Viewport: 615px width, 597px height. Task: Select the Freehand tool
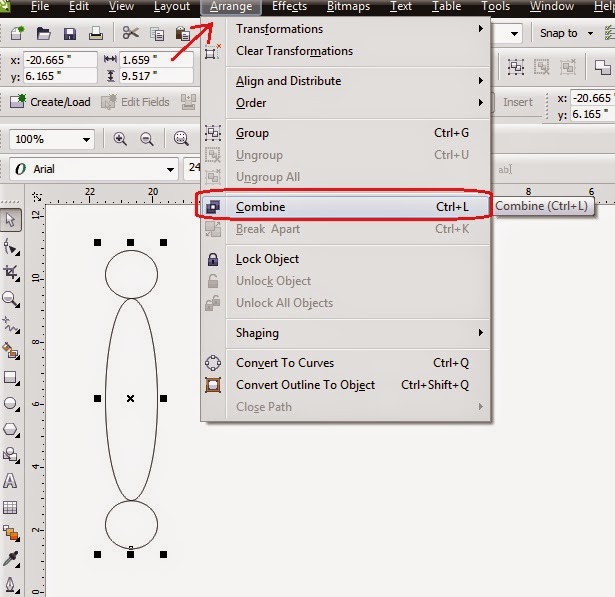[11, 325]
